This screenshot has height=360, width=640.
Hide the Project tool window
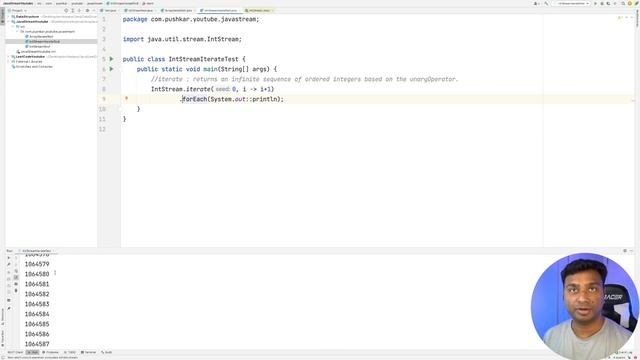pos(94,10)
